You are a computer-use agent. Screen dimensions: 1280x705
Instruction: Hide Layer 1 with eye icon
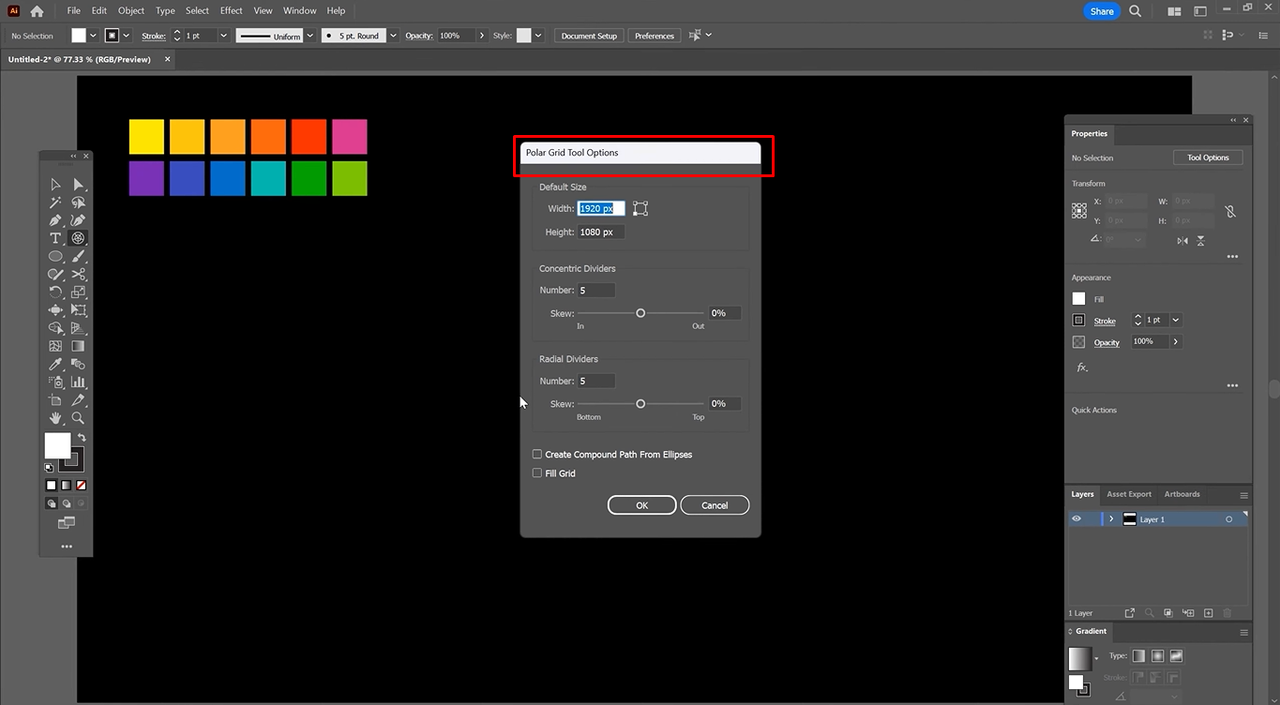click(1077, 519)
